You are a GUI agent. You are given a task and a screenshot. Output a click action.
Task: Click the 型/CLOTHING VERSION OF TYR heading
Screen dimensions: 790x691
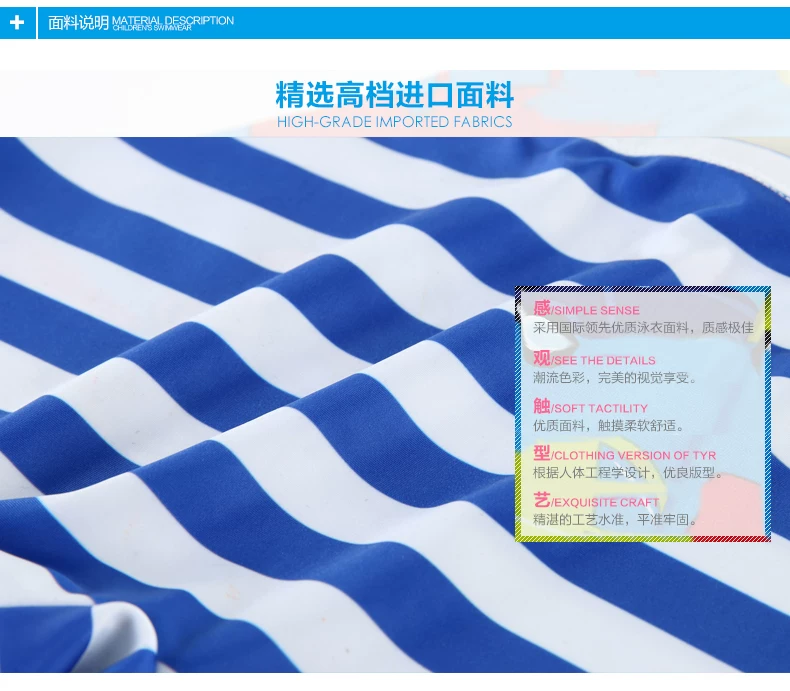tap(625, 453)
